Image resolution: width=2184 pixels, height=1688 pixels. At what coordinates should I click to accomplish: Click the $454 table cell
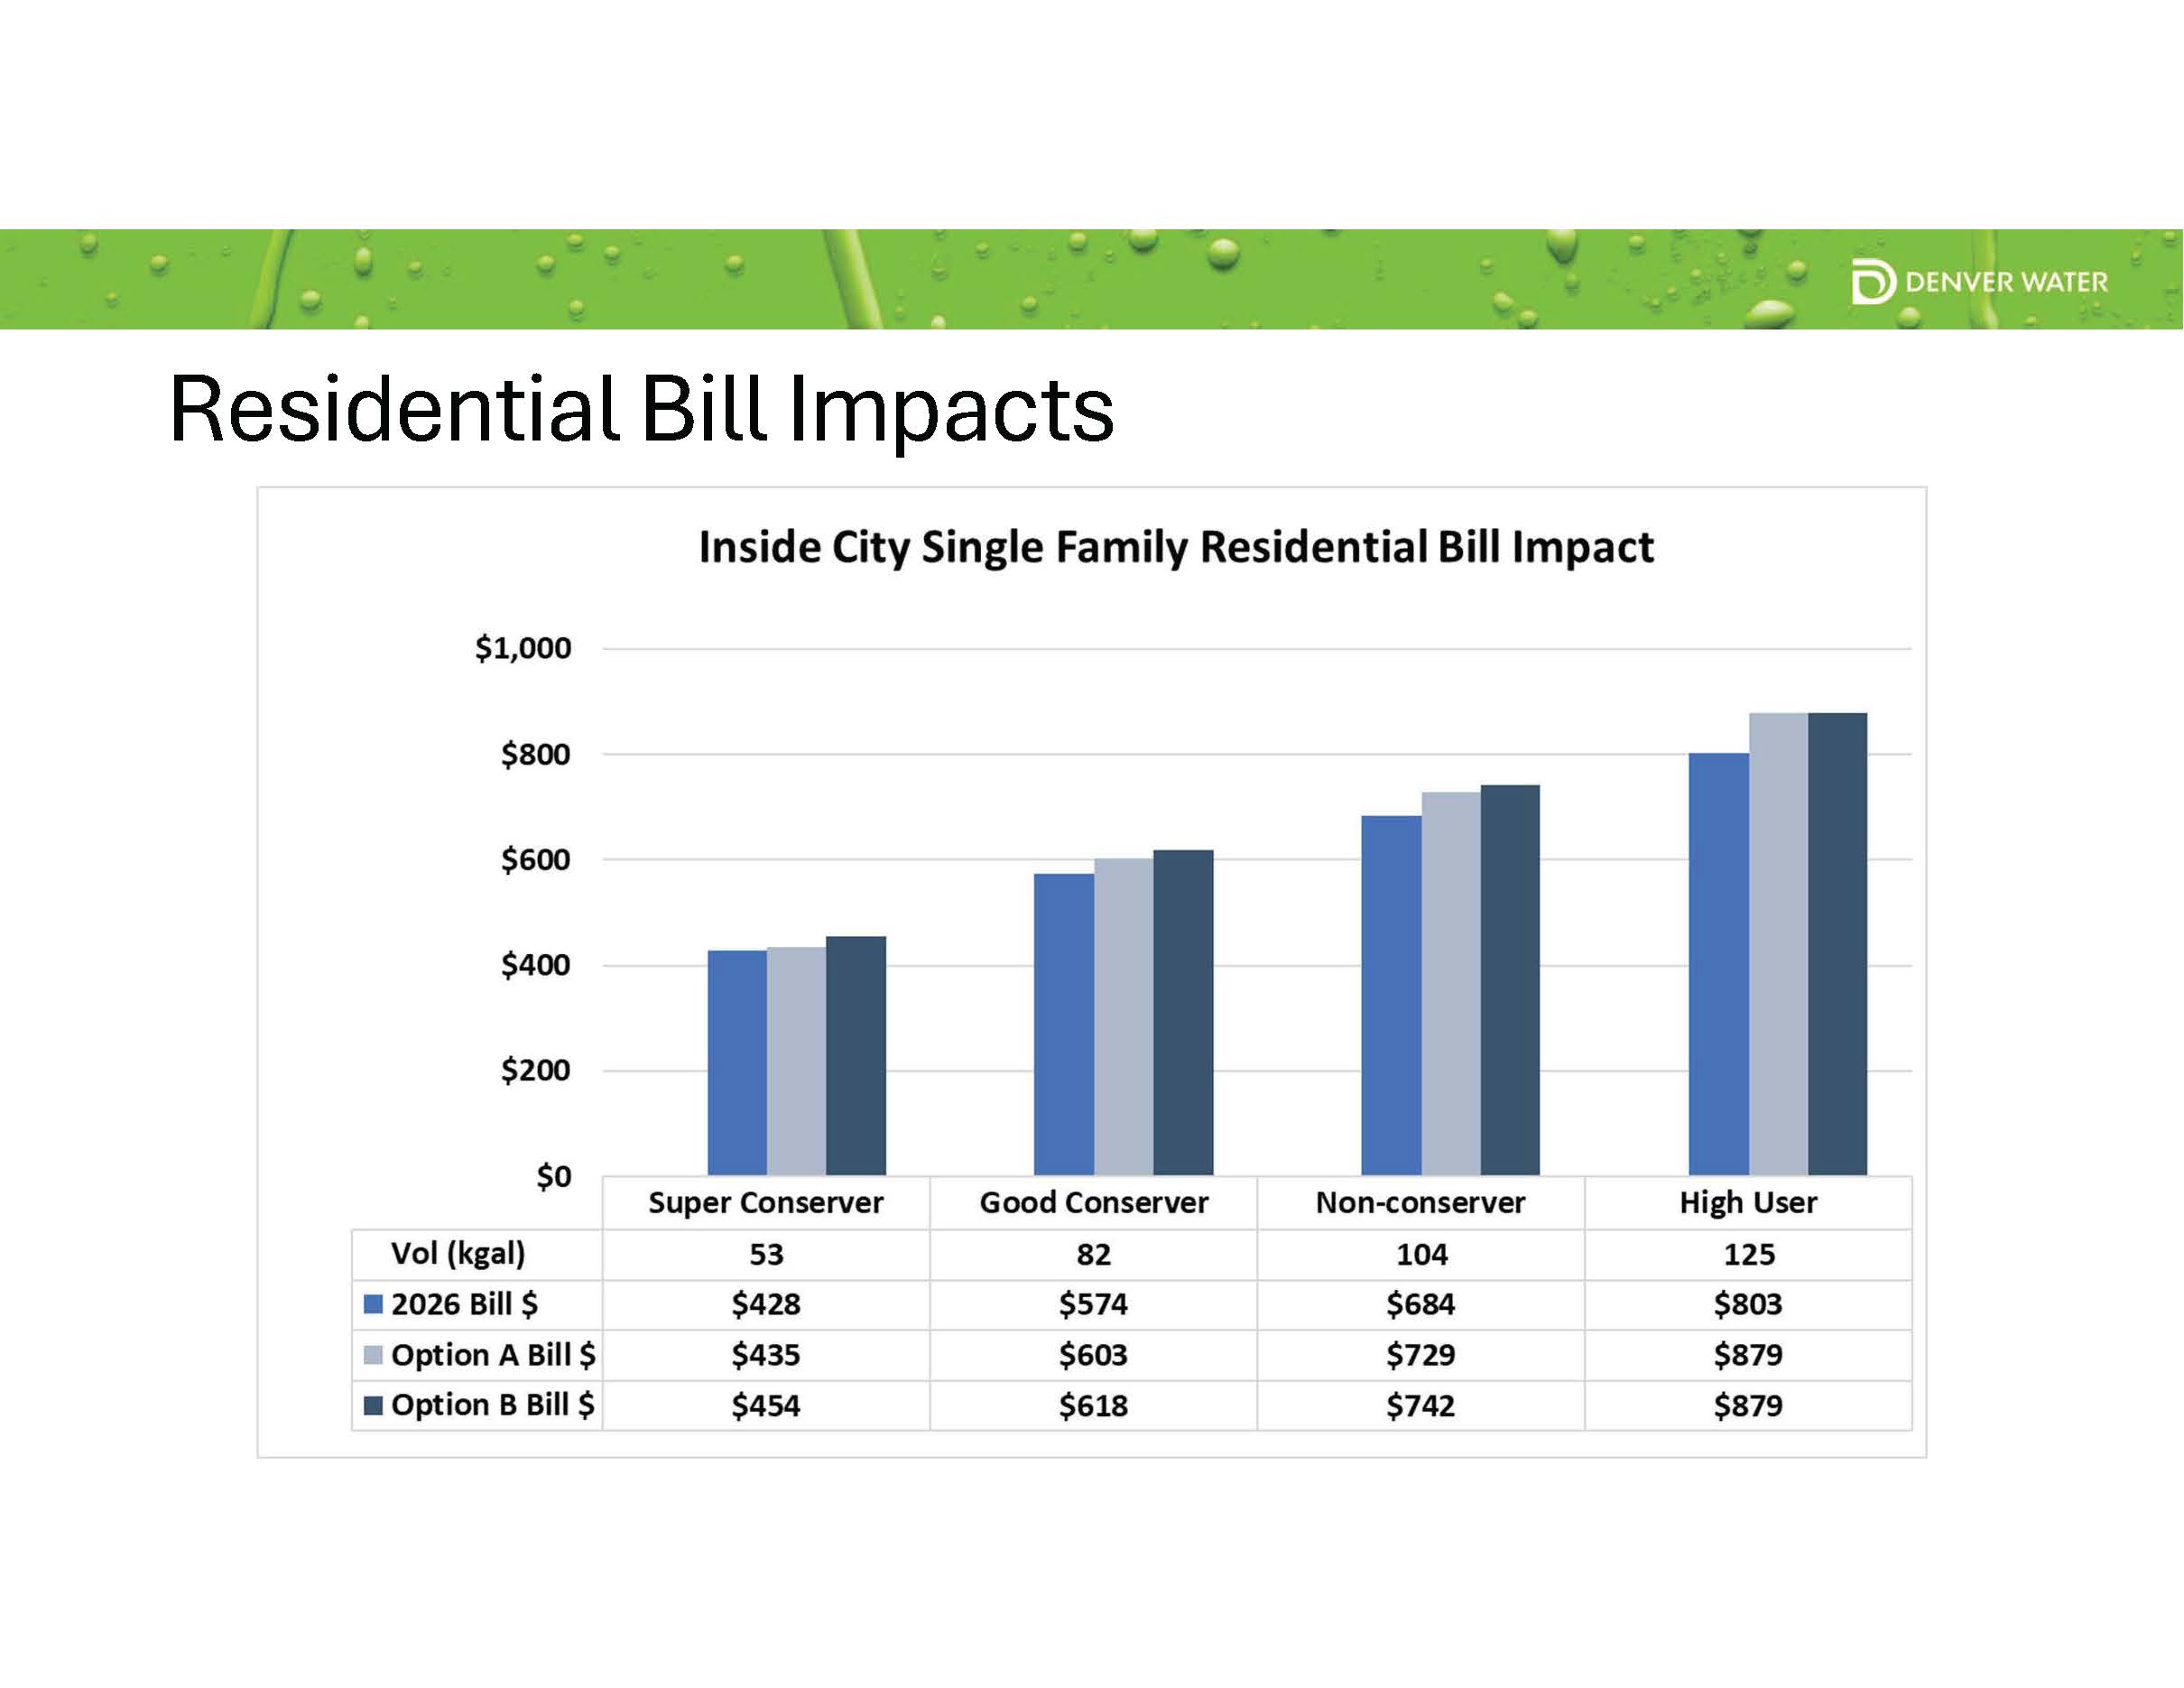coord(765,1405)
